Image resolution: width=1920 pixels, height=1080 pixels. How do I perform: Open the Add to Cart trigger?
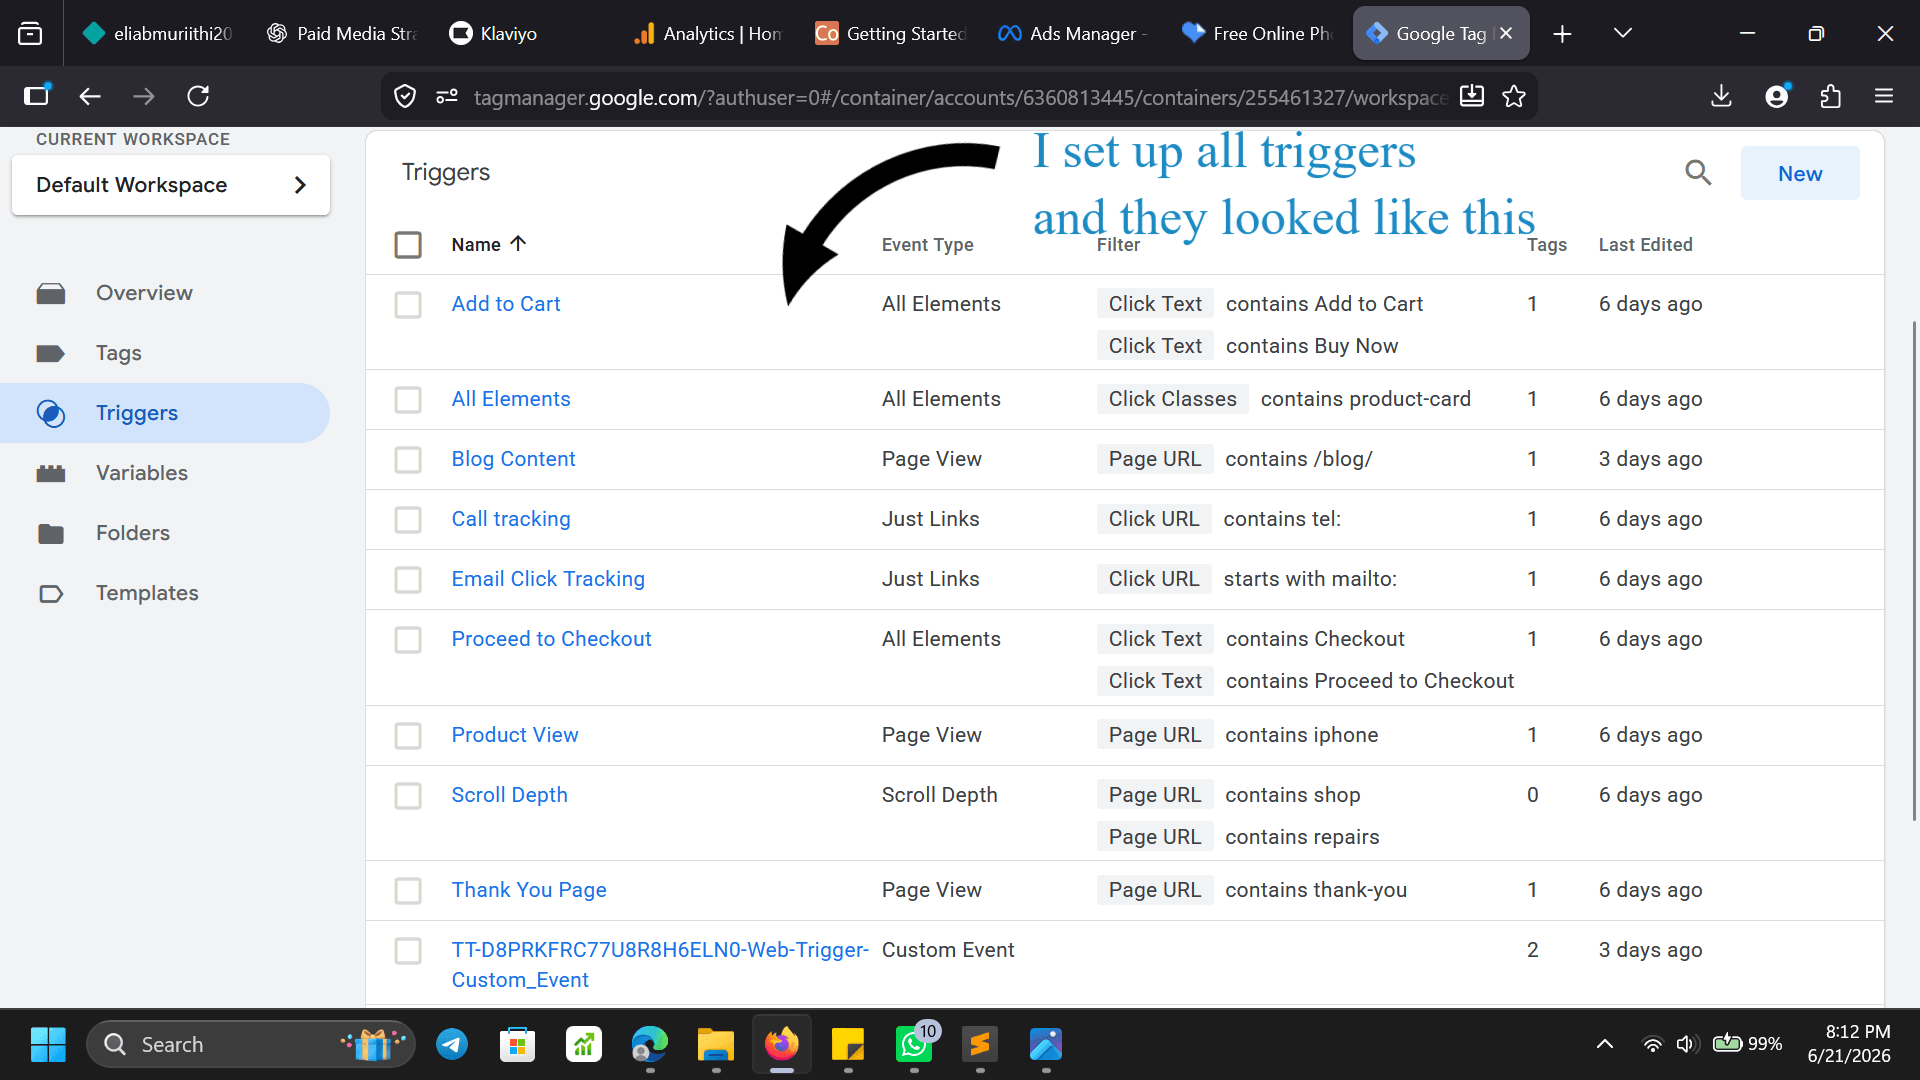[x=506, y=304]
